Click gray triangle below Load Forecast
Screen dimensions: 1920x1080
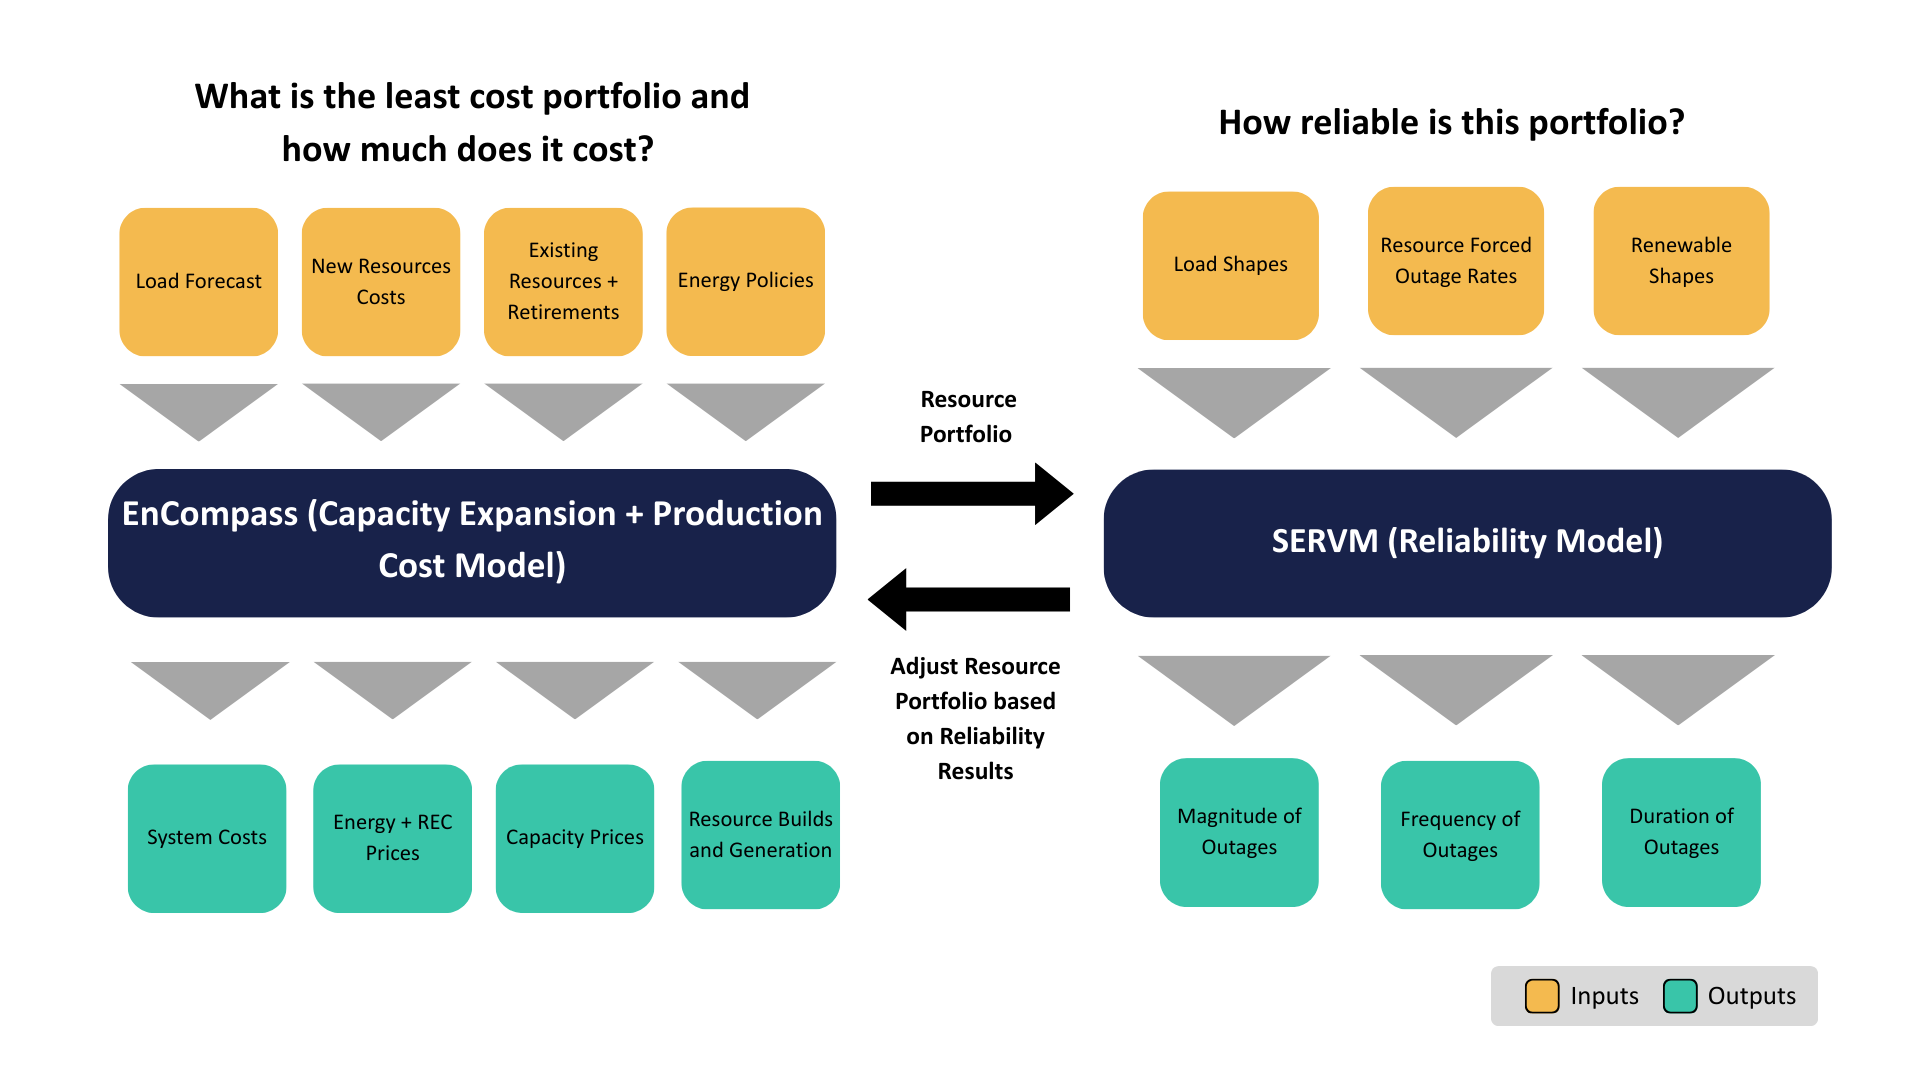198,407
